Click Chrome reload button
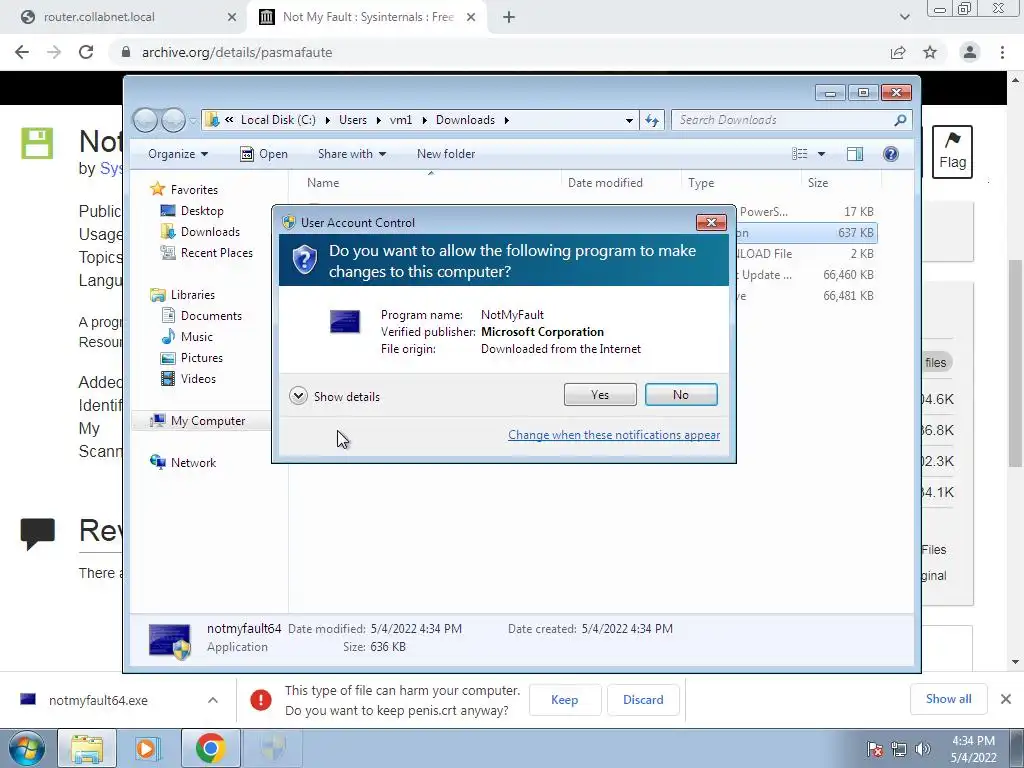 coord(86,52)
